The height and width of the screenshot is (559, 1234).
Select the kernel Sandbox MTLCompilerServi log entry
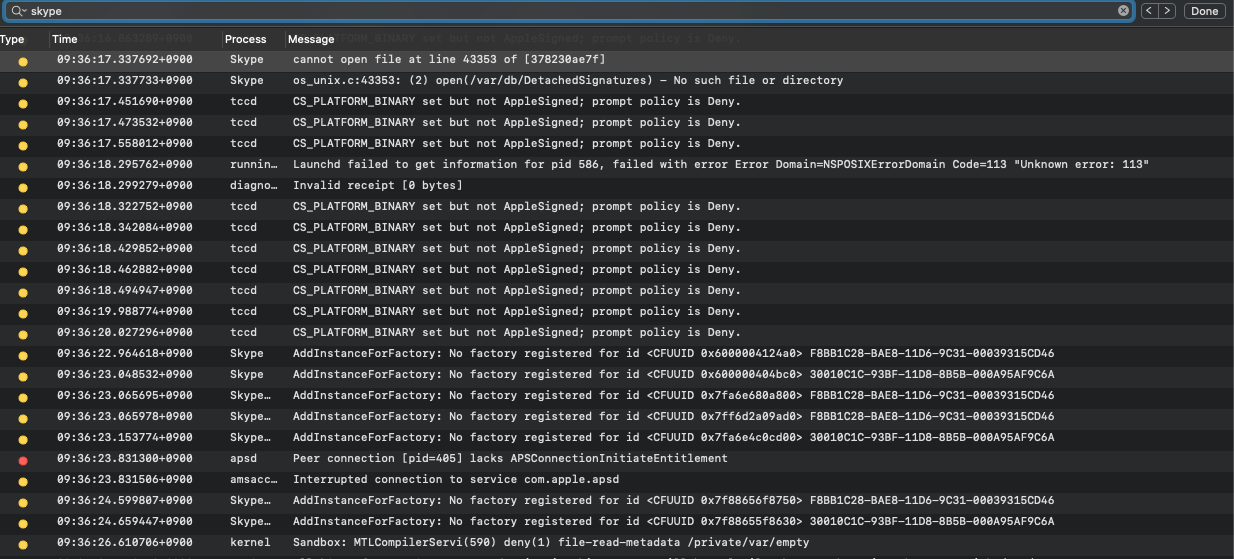click(x=551, y=542)
